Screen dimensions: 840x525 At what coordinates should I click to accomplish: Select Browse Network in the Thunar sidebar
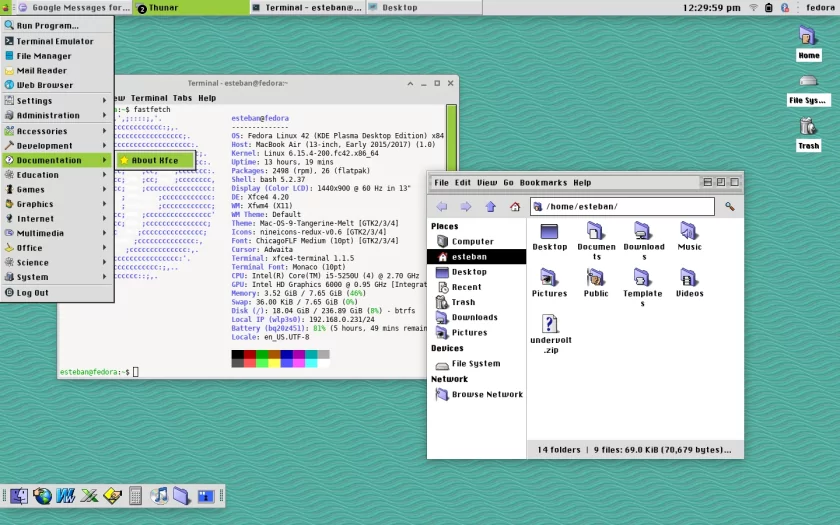[476, 394]
